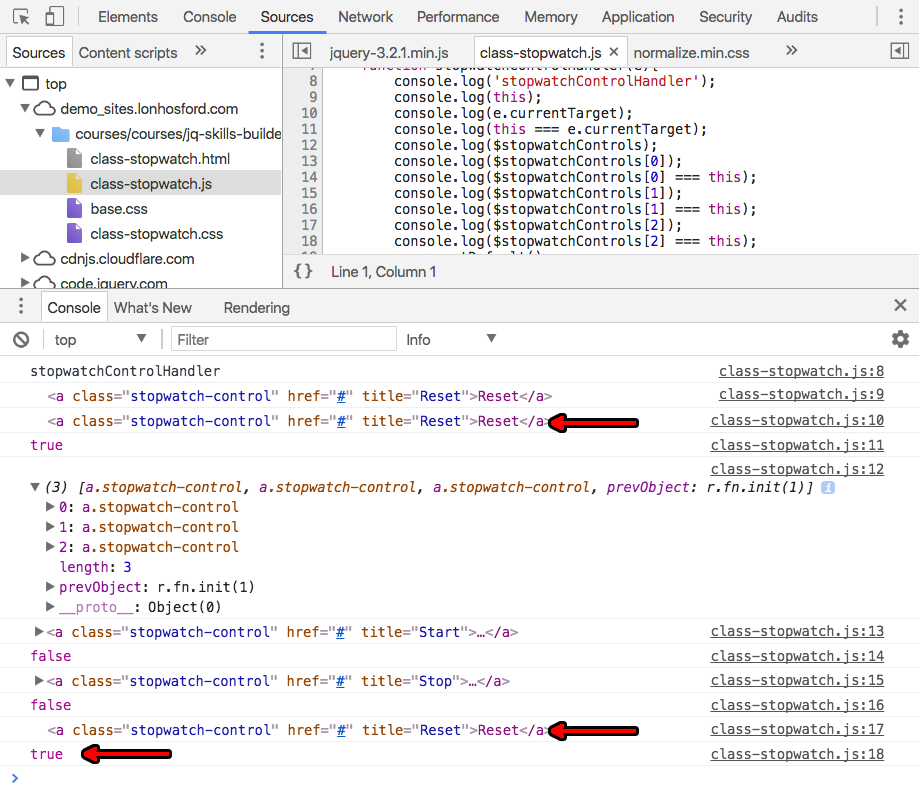Screen dimensions: 919x786
Task: Expand the cdnjs.cloudflare.com node
Action: 25,258
